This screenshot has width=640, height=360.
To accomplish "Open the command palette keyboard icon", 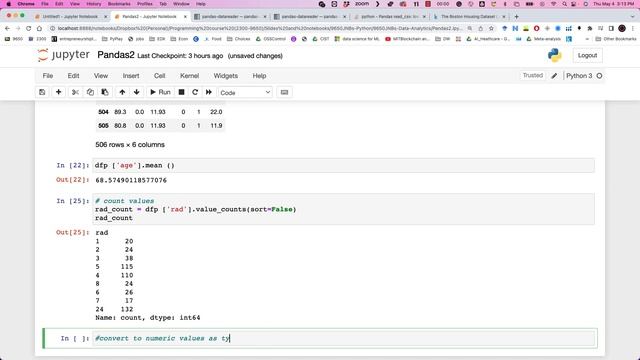I will [x=284, y=92].
